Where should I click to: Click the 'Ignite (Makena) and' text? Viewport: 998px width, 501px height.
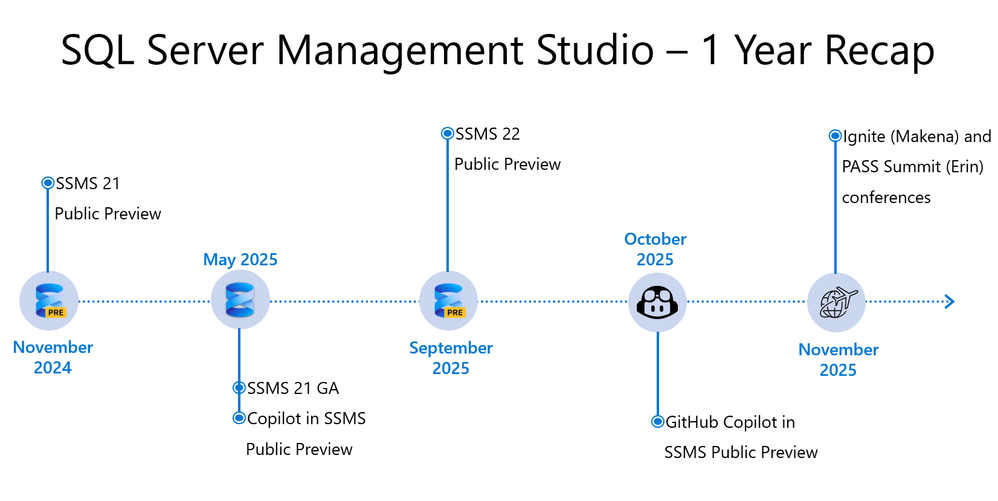tap(917, 137)
